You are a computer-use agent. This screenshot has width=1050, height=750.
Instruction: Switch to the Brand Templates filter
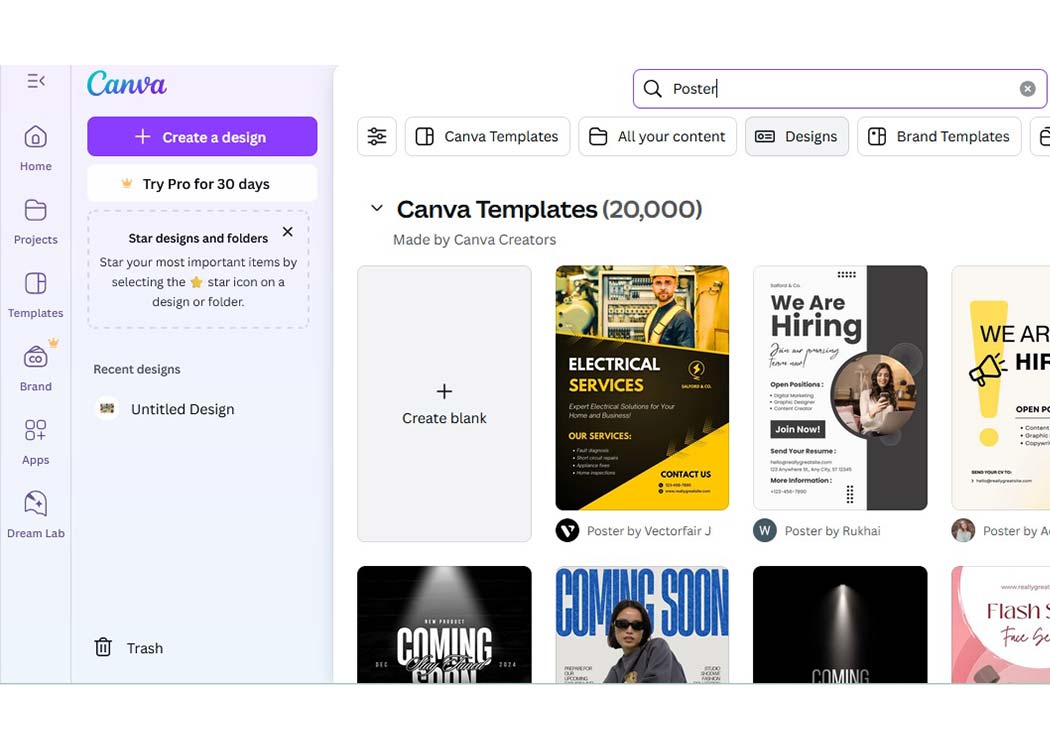tap(939, 137)
